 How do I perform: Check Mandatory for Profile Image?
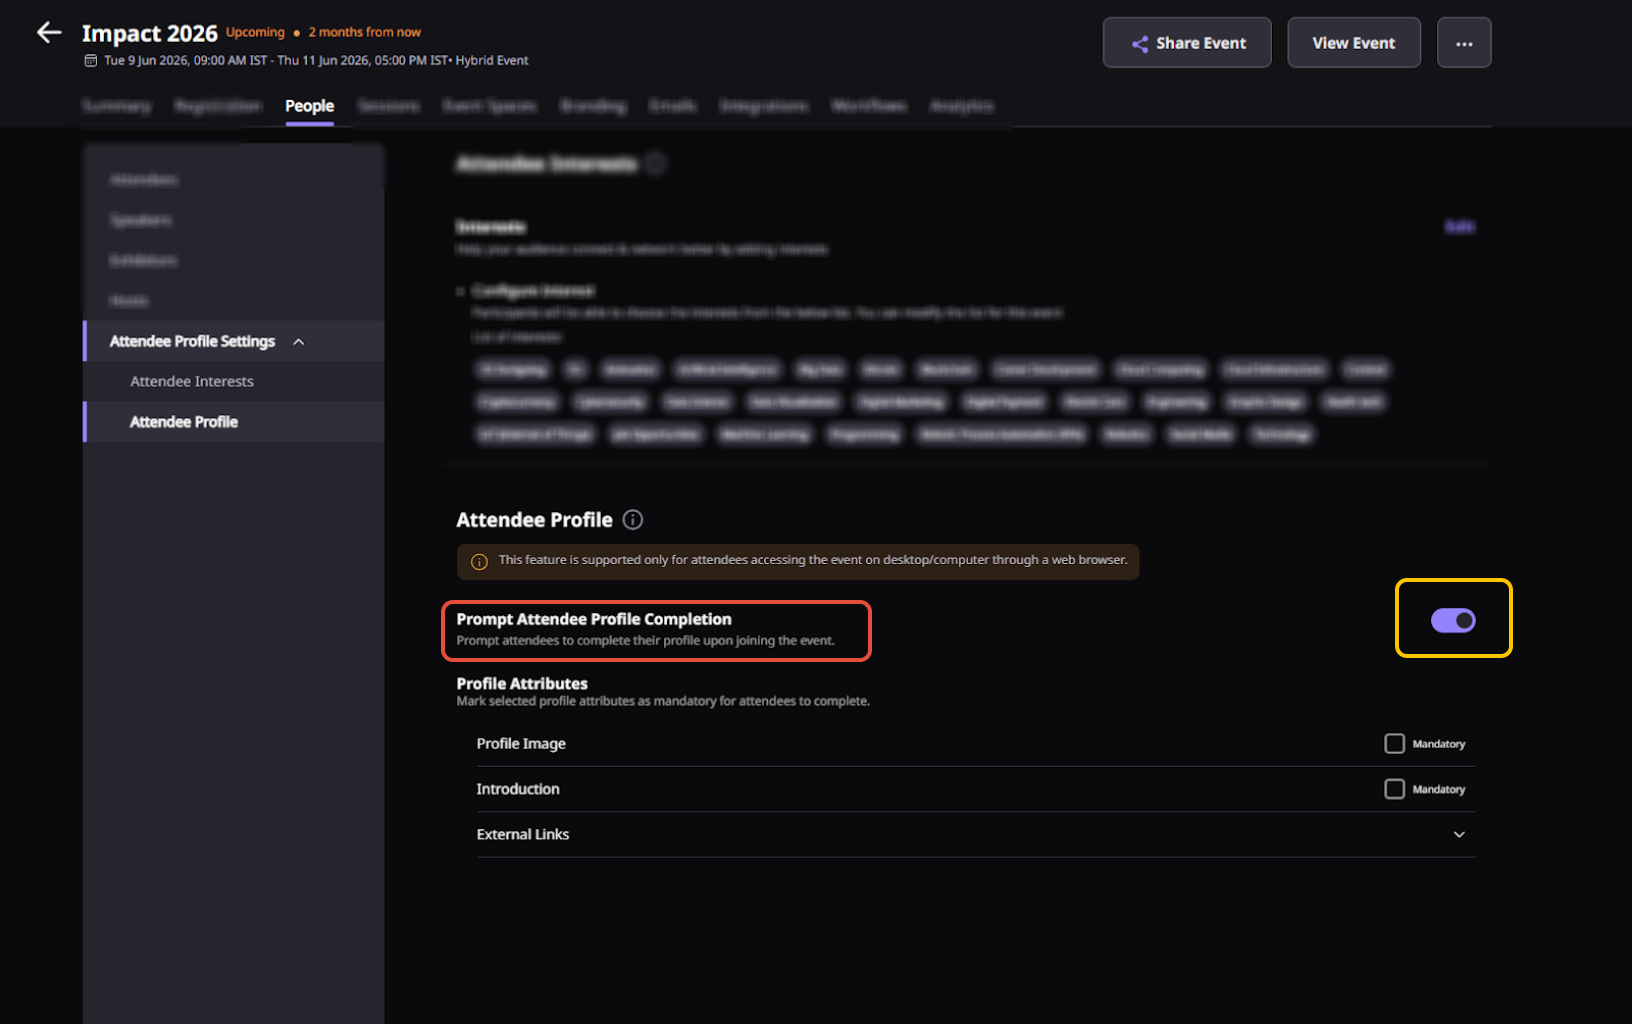click(x=1394, y=744)
